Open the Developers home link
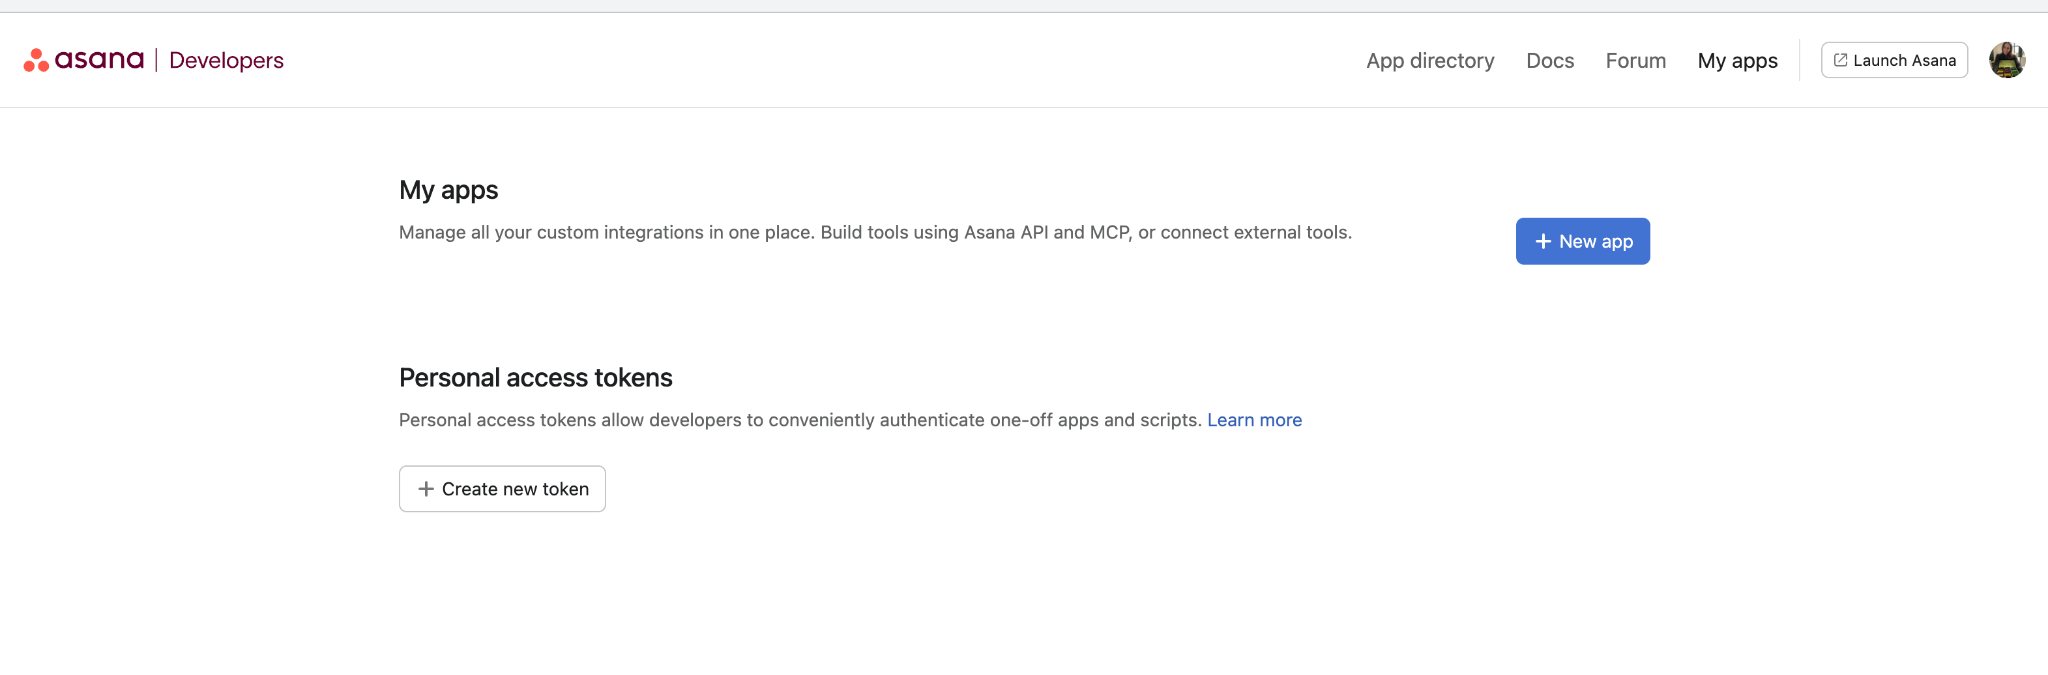 tap(226, 60)
